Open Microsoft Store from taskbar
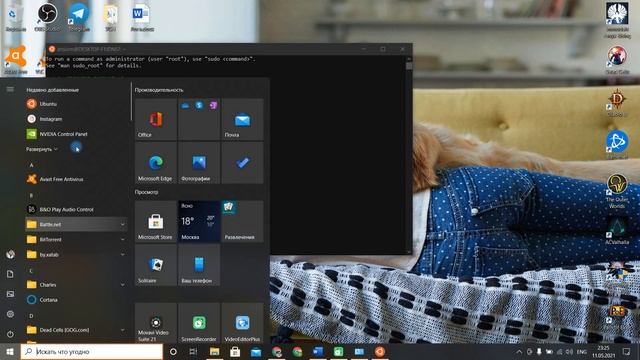640x360 pixels. tap(235, 351)
